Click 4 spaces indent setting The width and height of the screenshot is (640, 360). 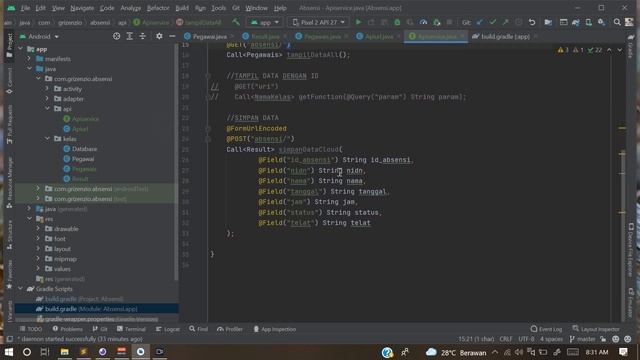tap(551, 339)
